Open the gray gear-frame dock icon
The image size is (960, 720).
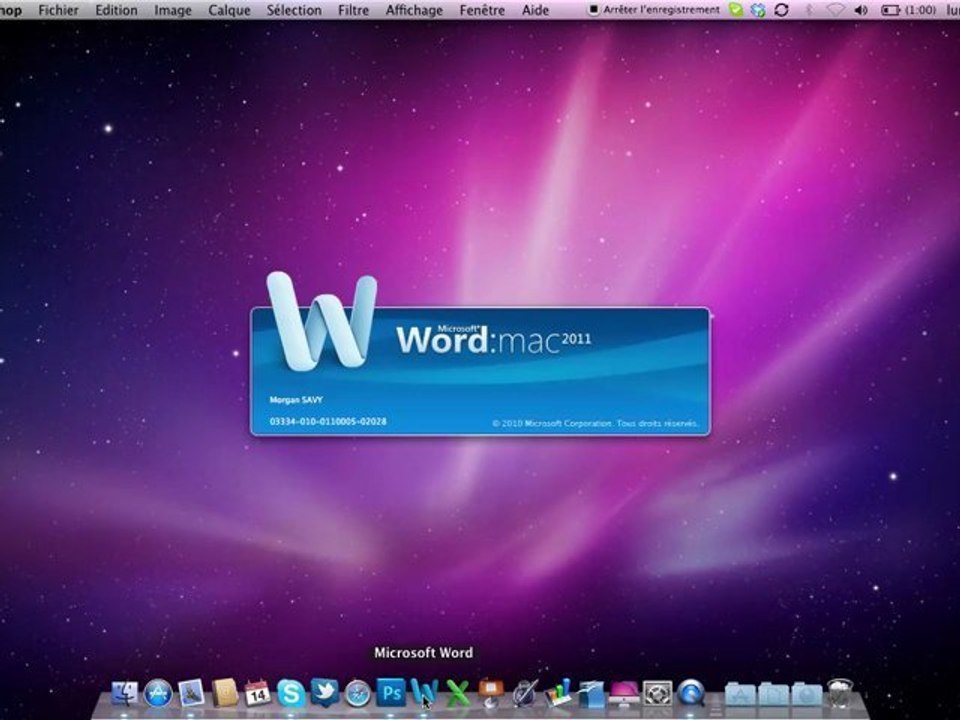(x=657, y=694)
